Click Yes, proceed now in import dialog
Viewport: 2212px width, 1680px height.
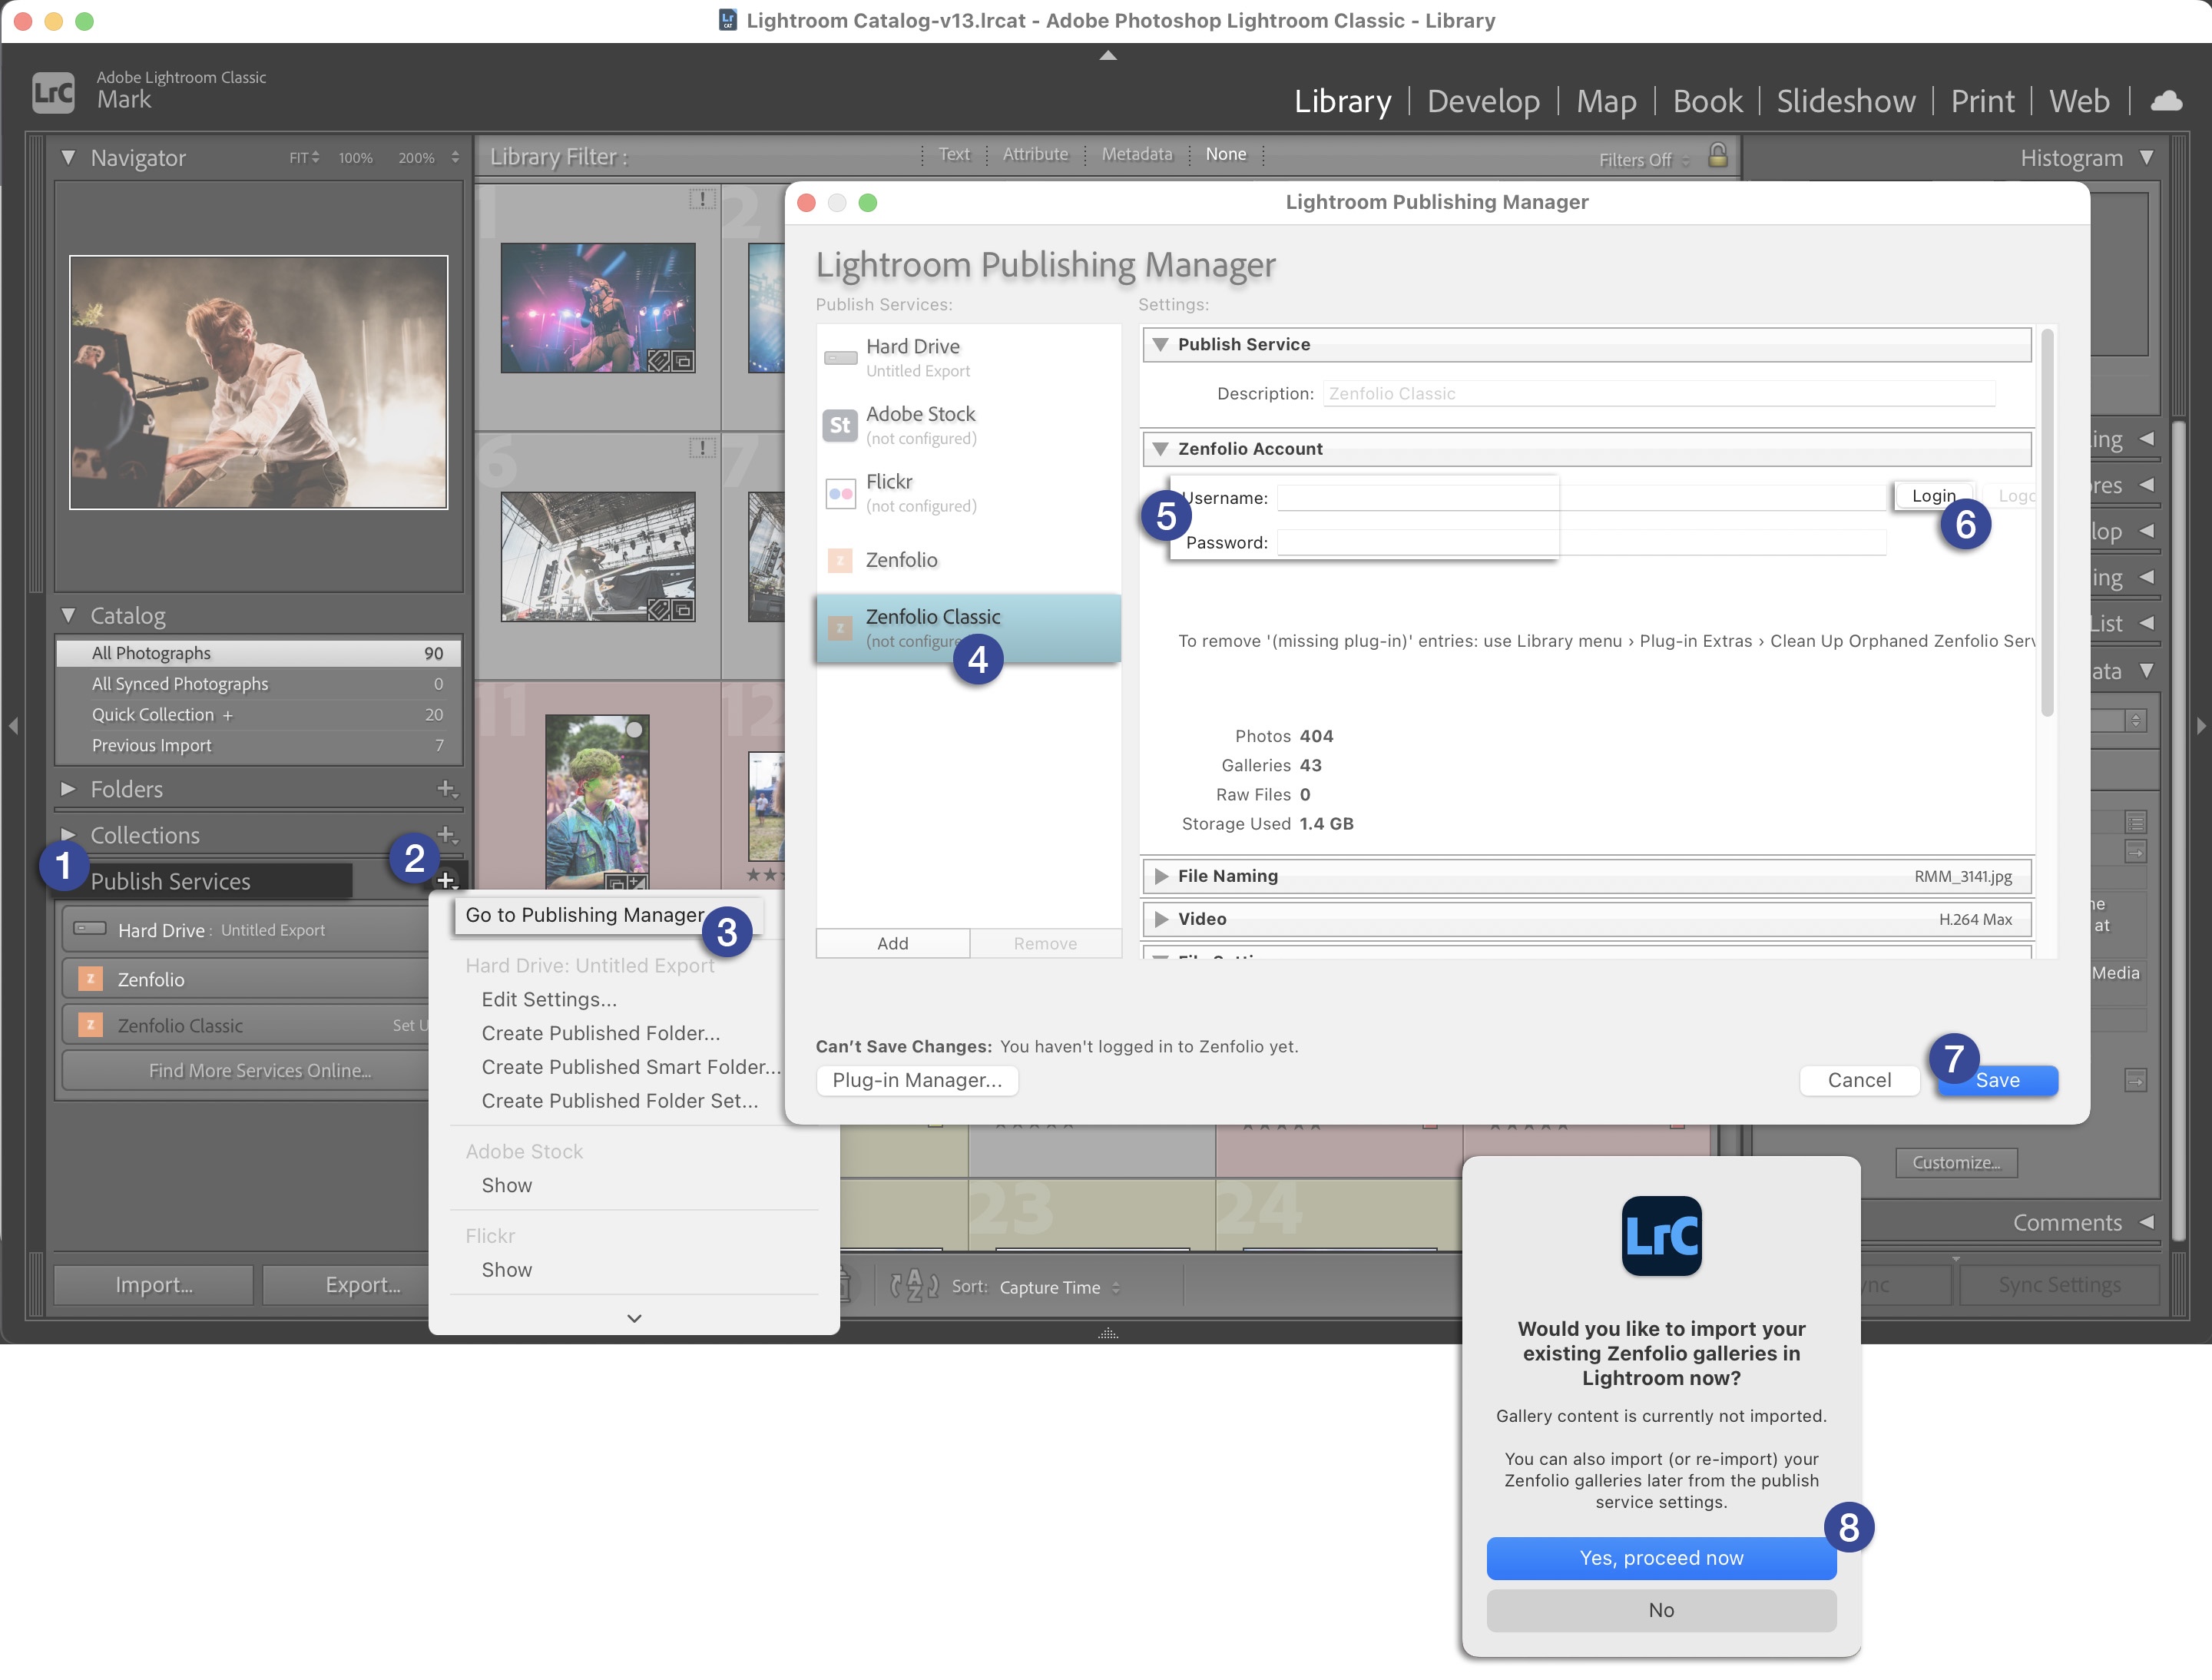click(1661, 1558)
